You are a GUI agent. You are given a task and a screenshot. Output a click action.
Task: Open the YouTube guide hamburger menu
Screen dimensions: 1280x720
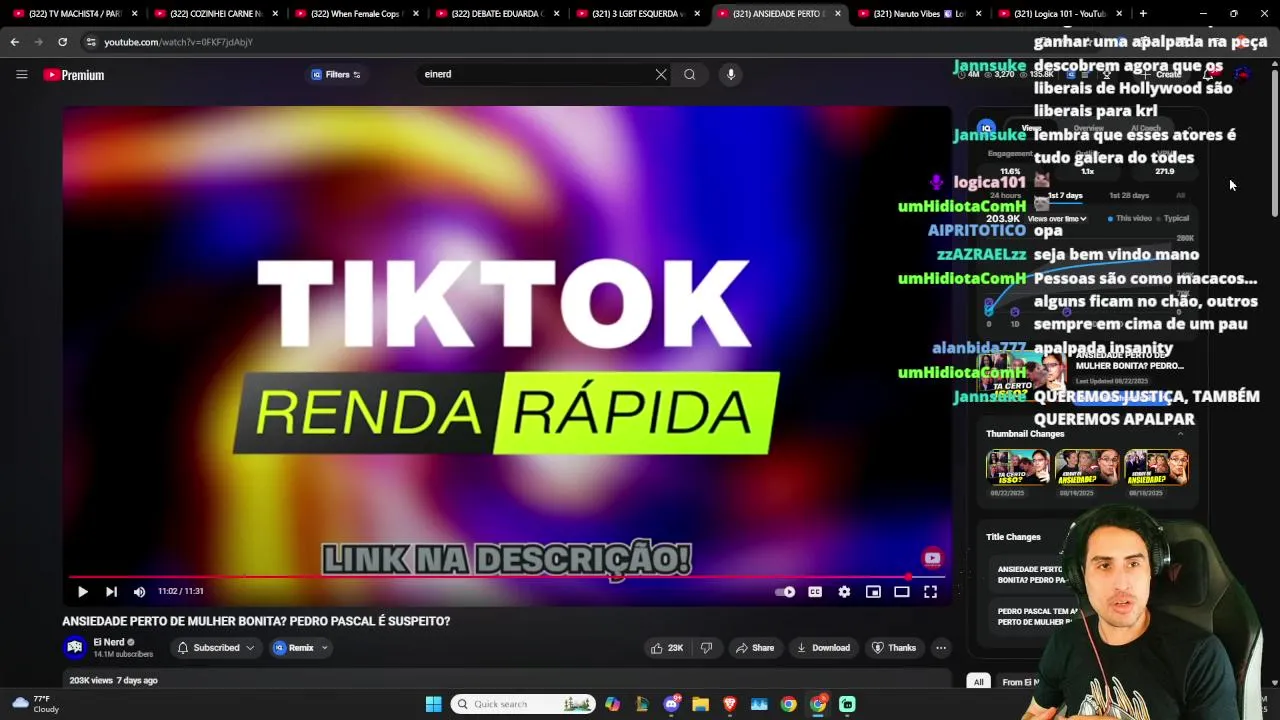[21, 74]
